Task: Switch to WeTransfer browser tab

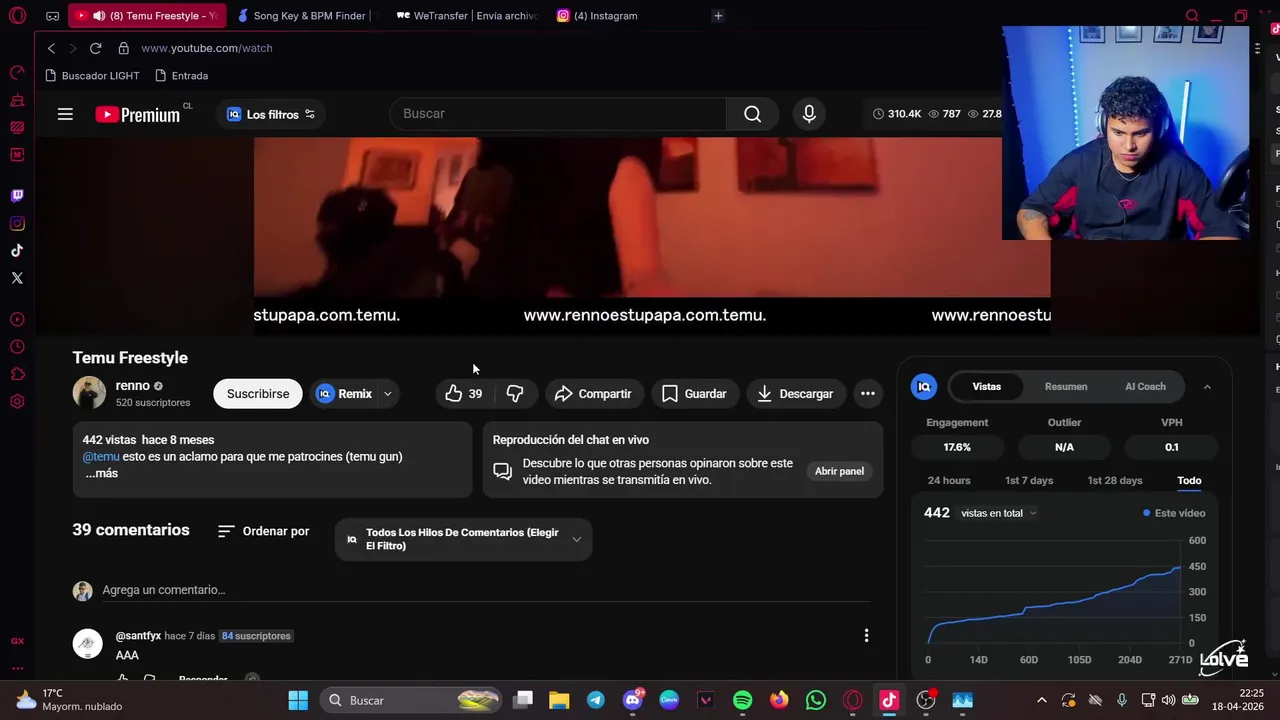Action: pyautogui.click(x=467, y=16)
